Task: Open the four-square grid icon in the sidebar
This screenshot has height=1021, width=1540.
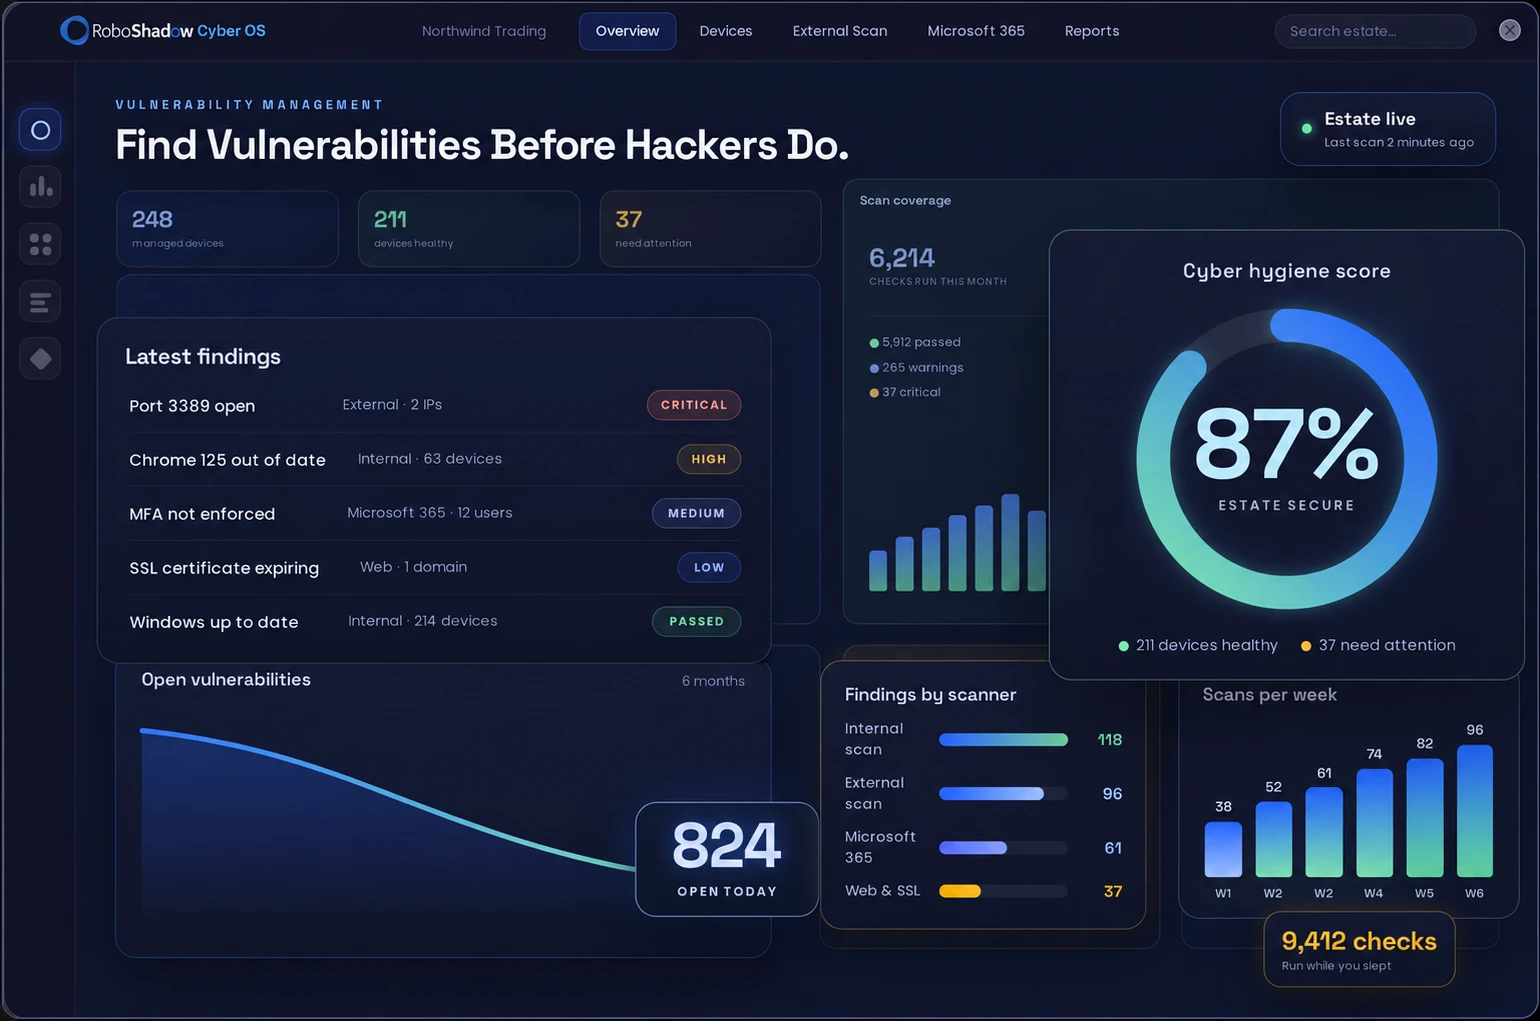Action: pyautogui.click(x=40, y=244)
